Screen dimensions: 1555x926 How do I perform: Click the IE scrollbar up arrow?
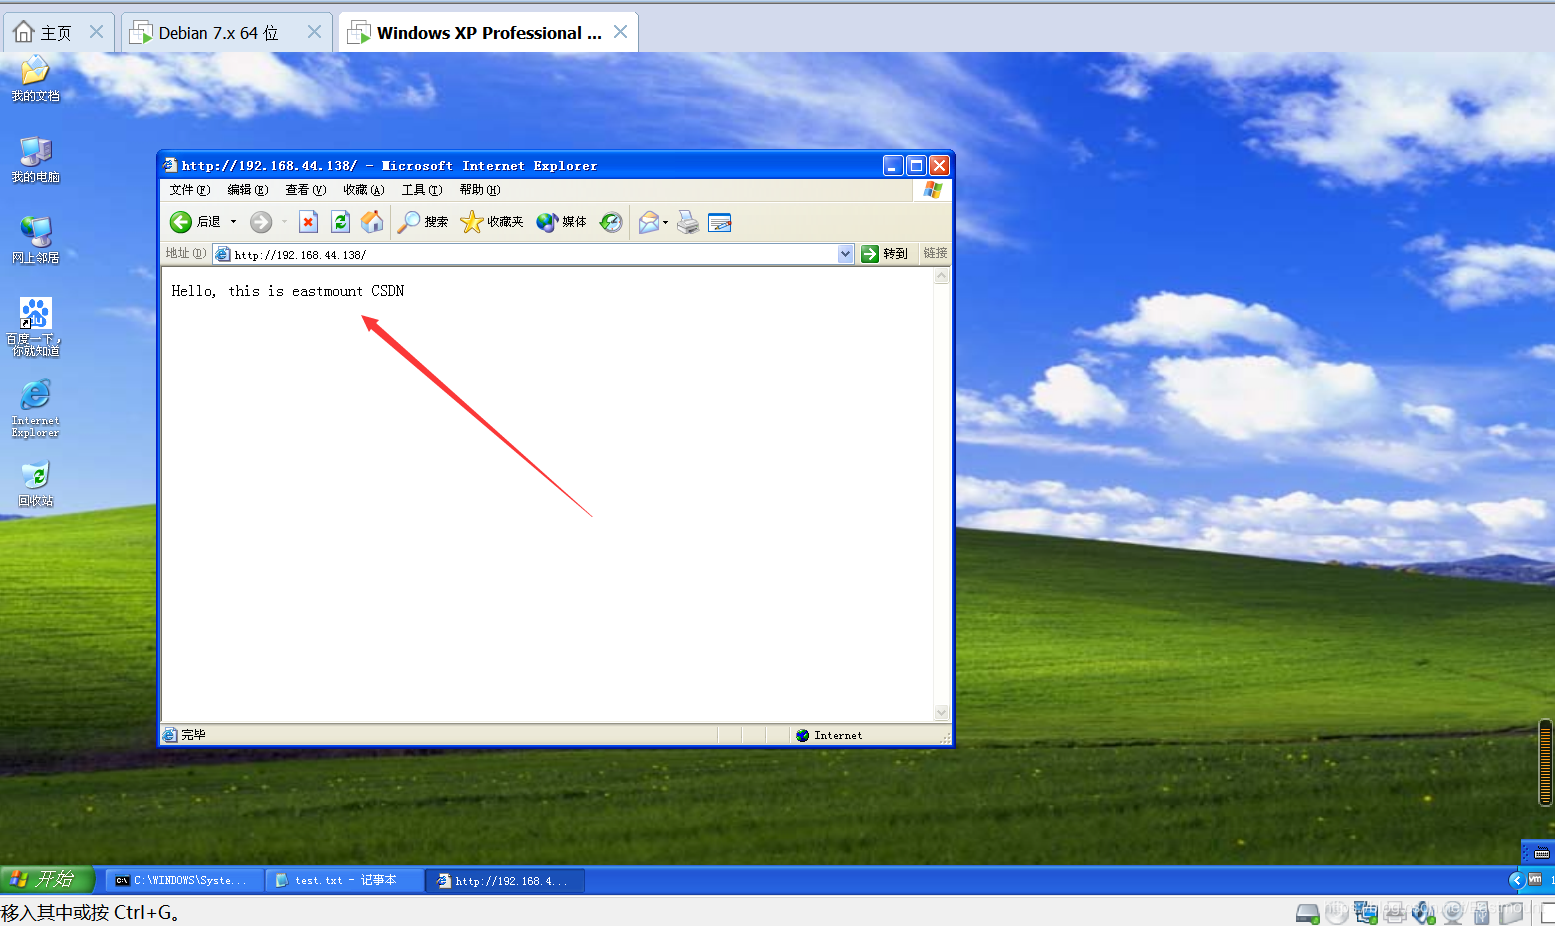point(941,276)
